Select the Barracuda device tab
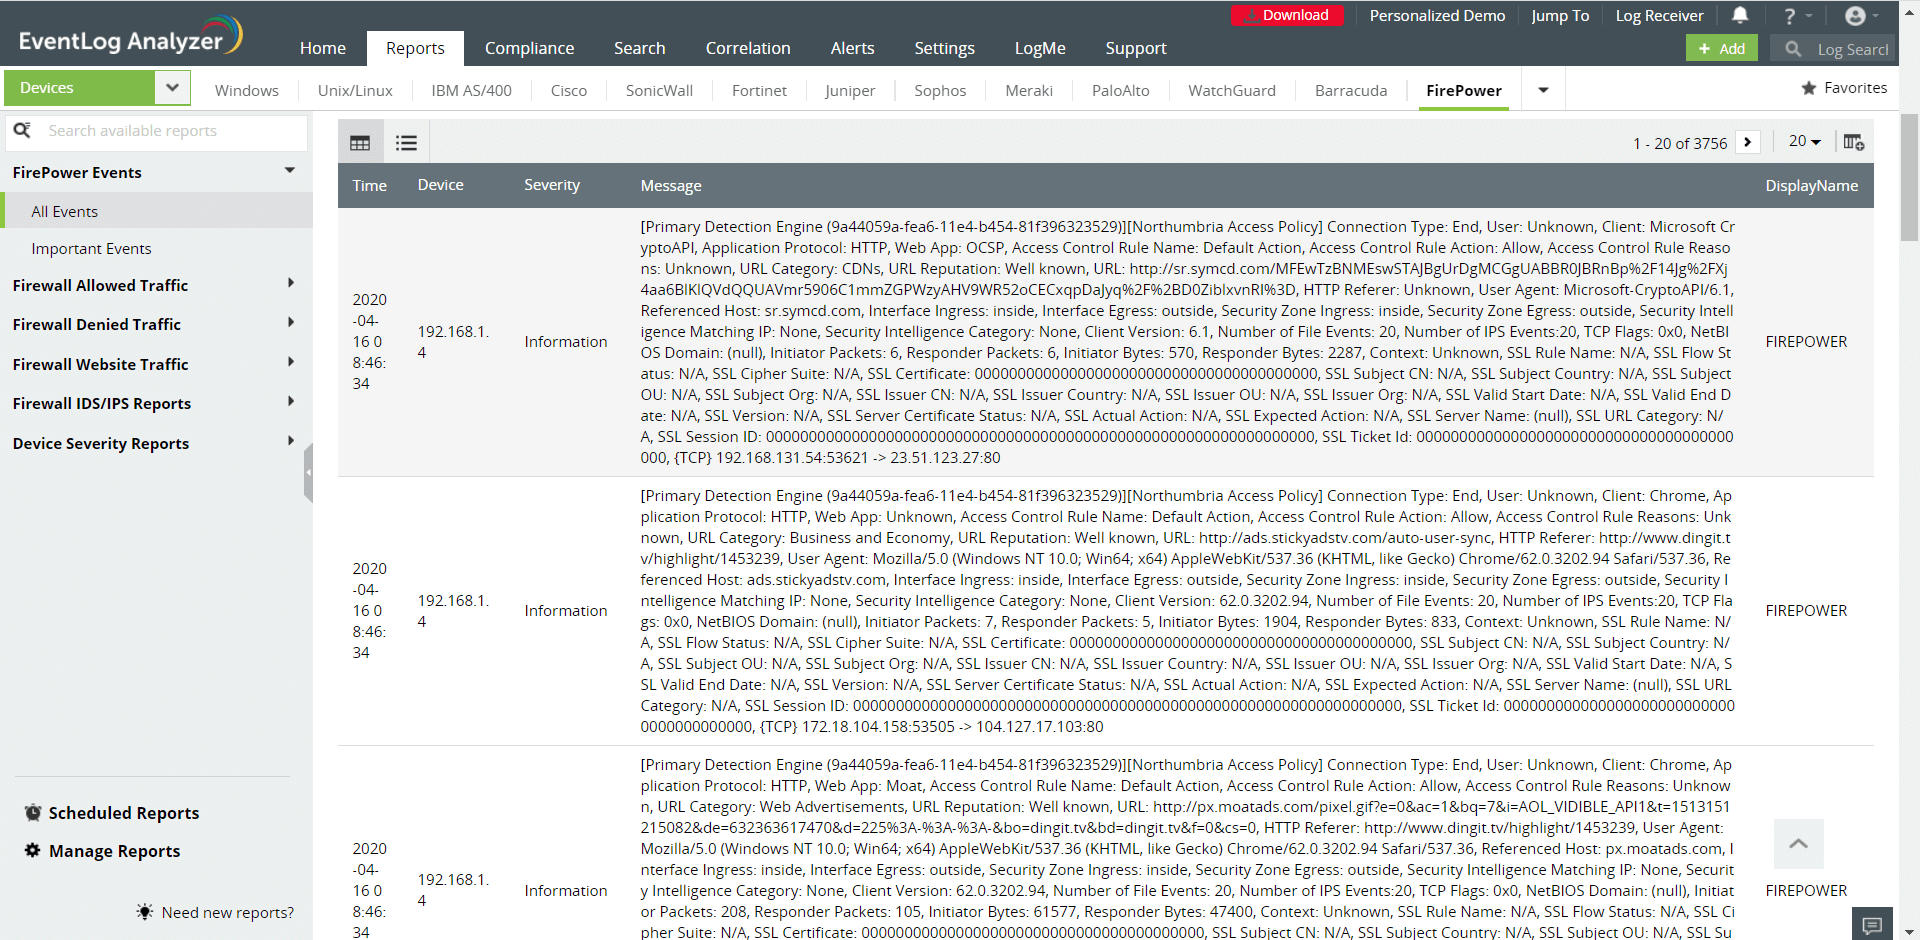The width and height of the screenshot is (1920, 940). 1351,90
